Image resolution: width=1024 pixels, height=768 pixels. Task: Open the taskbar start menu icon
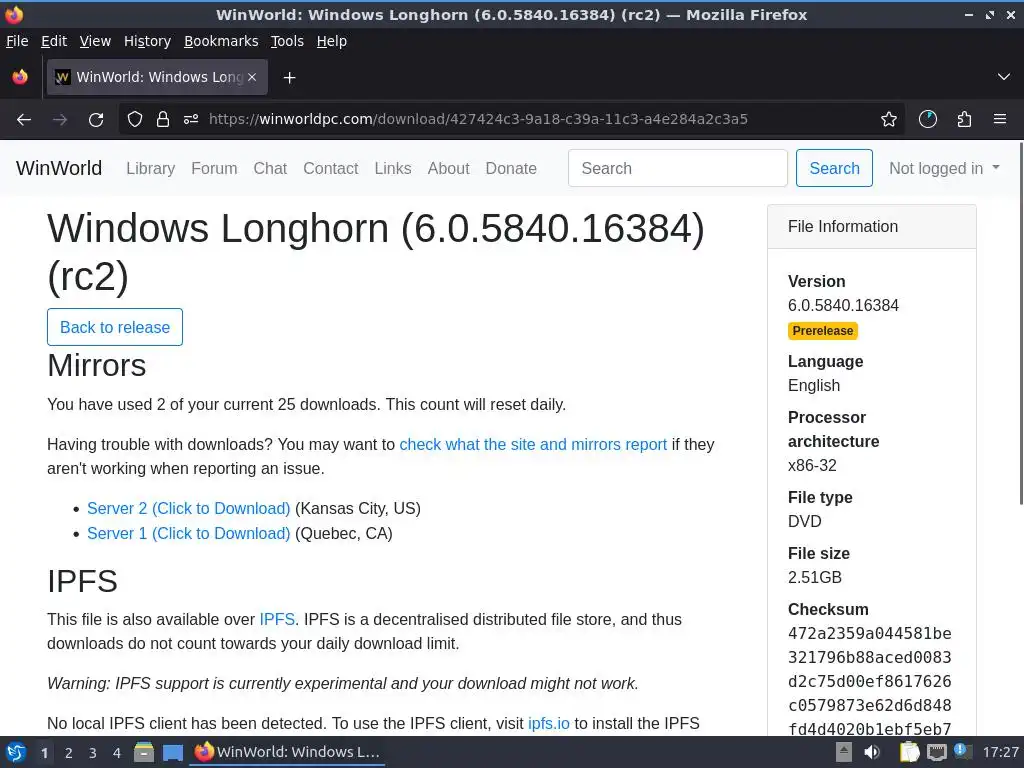tap(16, 752)
